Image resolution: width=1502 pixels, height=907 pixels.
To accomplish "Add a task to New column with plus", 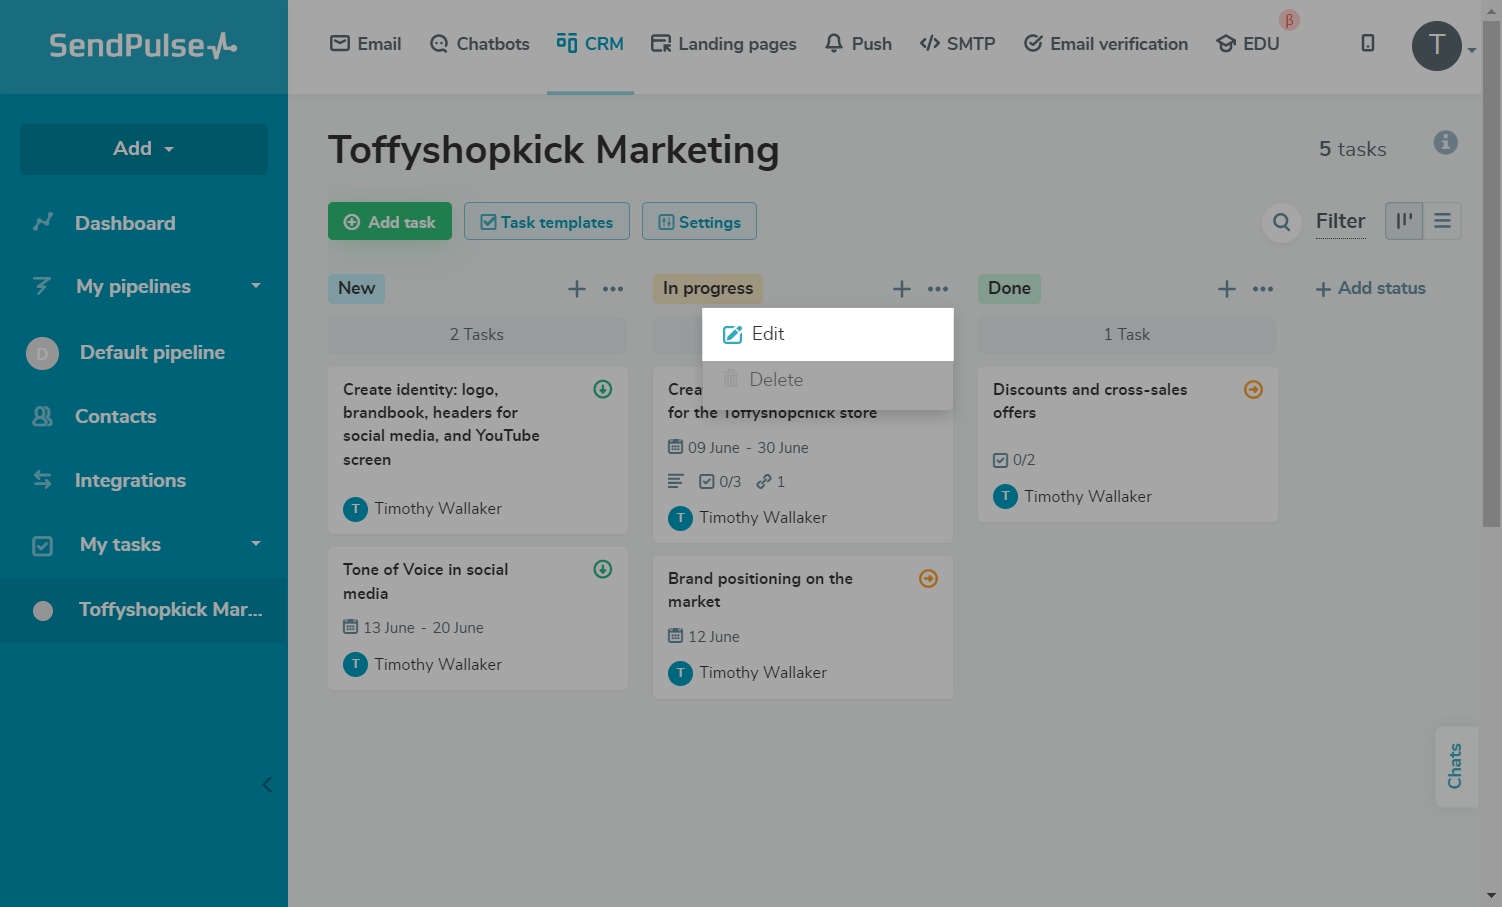I will [x=577, y=289].
